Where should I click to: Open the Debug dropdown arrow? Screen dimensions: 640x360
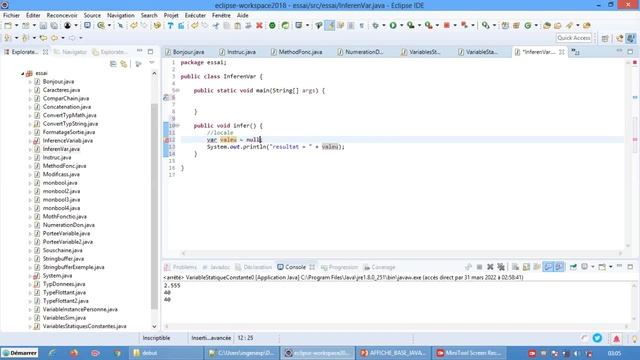[x=383, y=26]
